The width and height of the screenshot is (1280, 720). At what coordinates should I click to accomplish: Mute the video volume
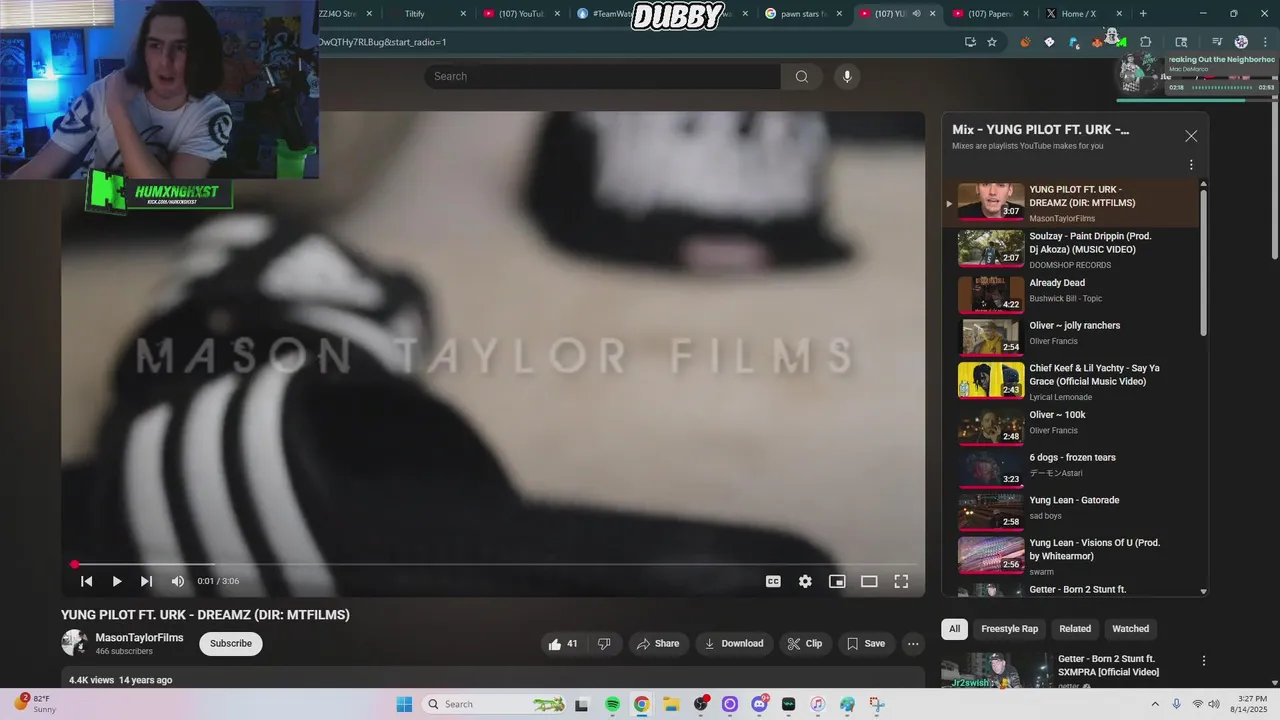(x=177, y=581)
